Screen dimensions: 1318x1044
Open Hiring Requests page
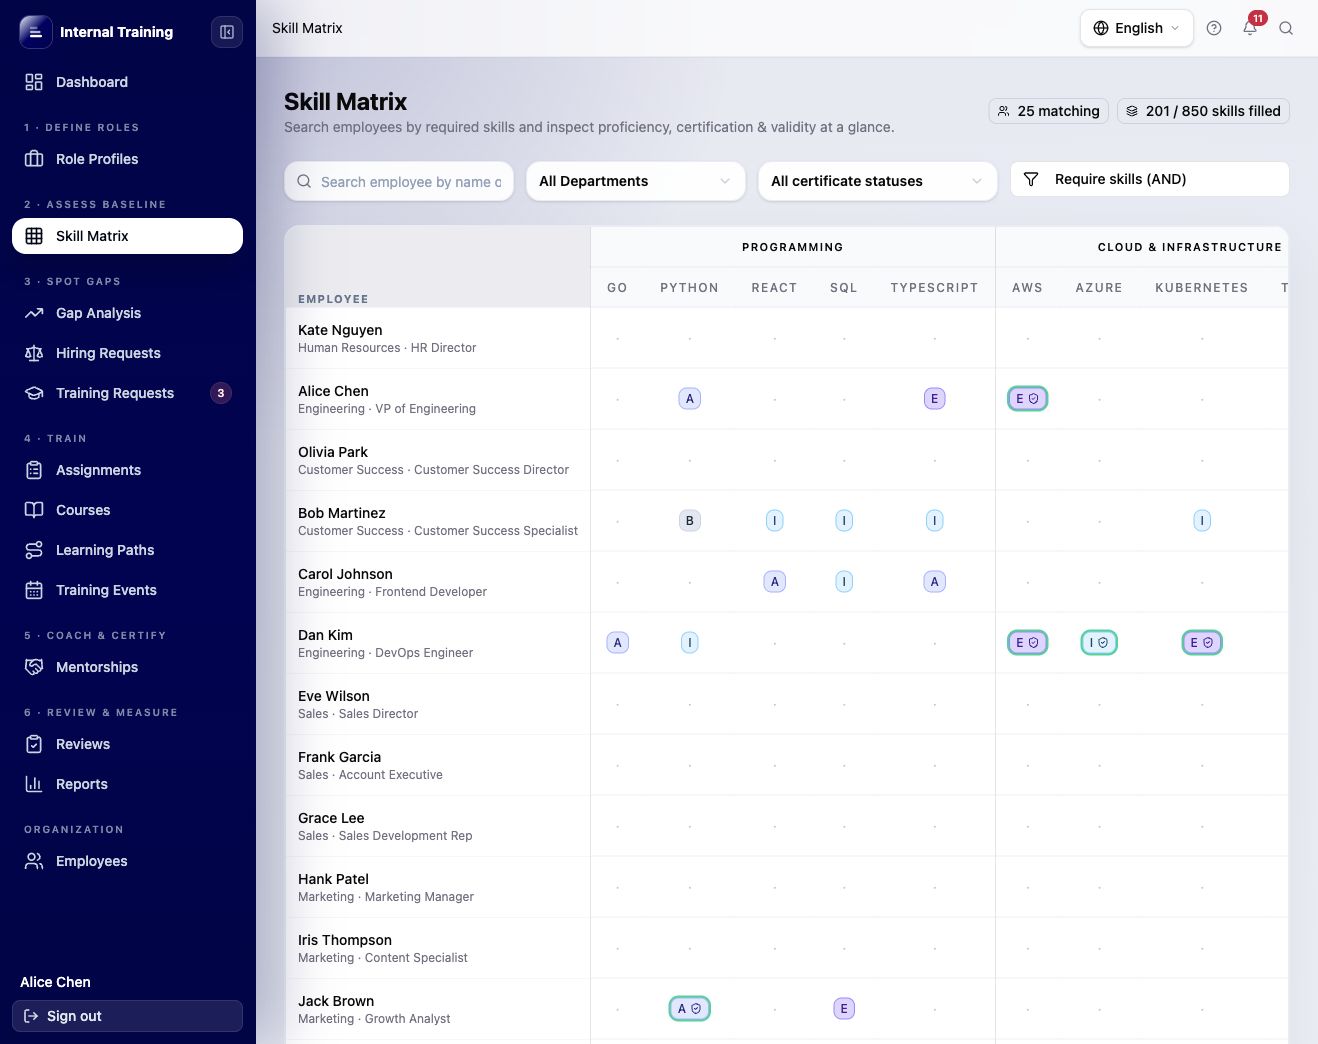(127, 353)
